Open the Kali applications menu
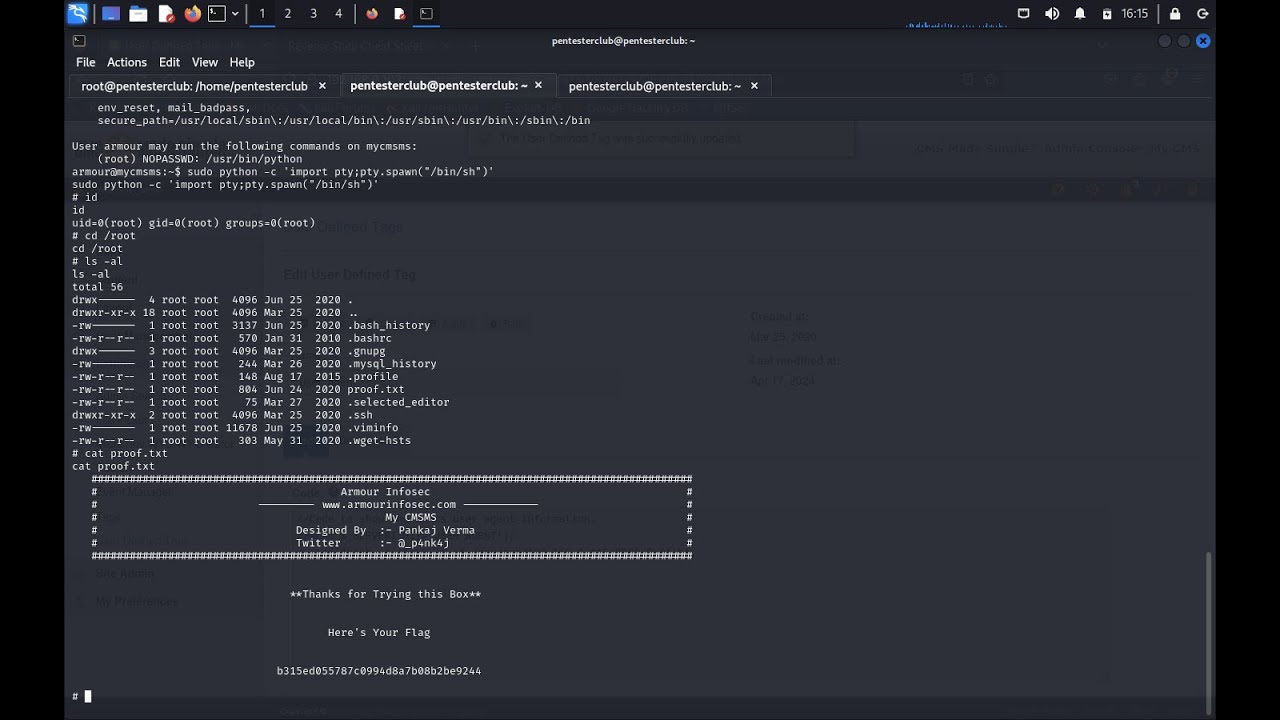Viewport: 1280px width, 720px height. [x=77, y=13]
